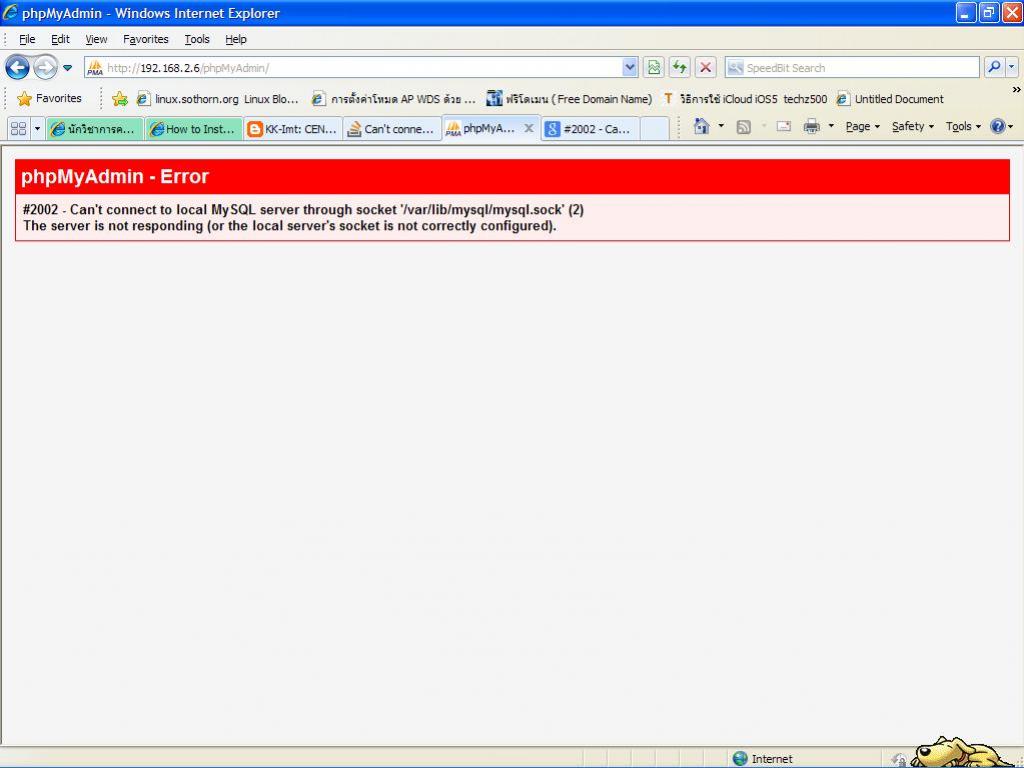Toggle the Compatibility View icon
The height and width of the screenshot is (768, 1024).
coord(654,67)
